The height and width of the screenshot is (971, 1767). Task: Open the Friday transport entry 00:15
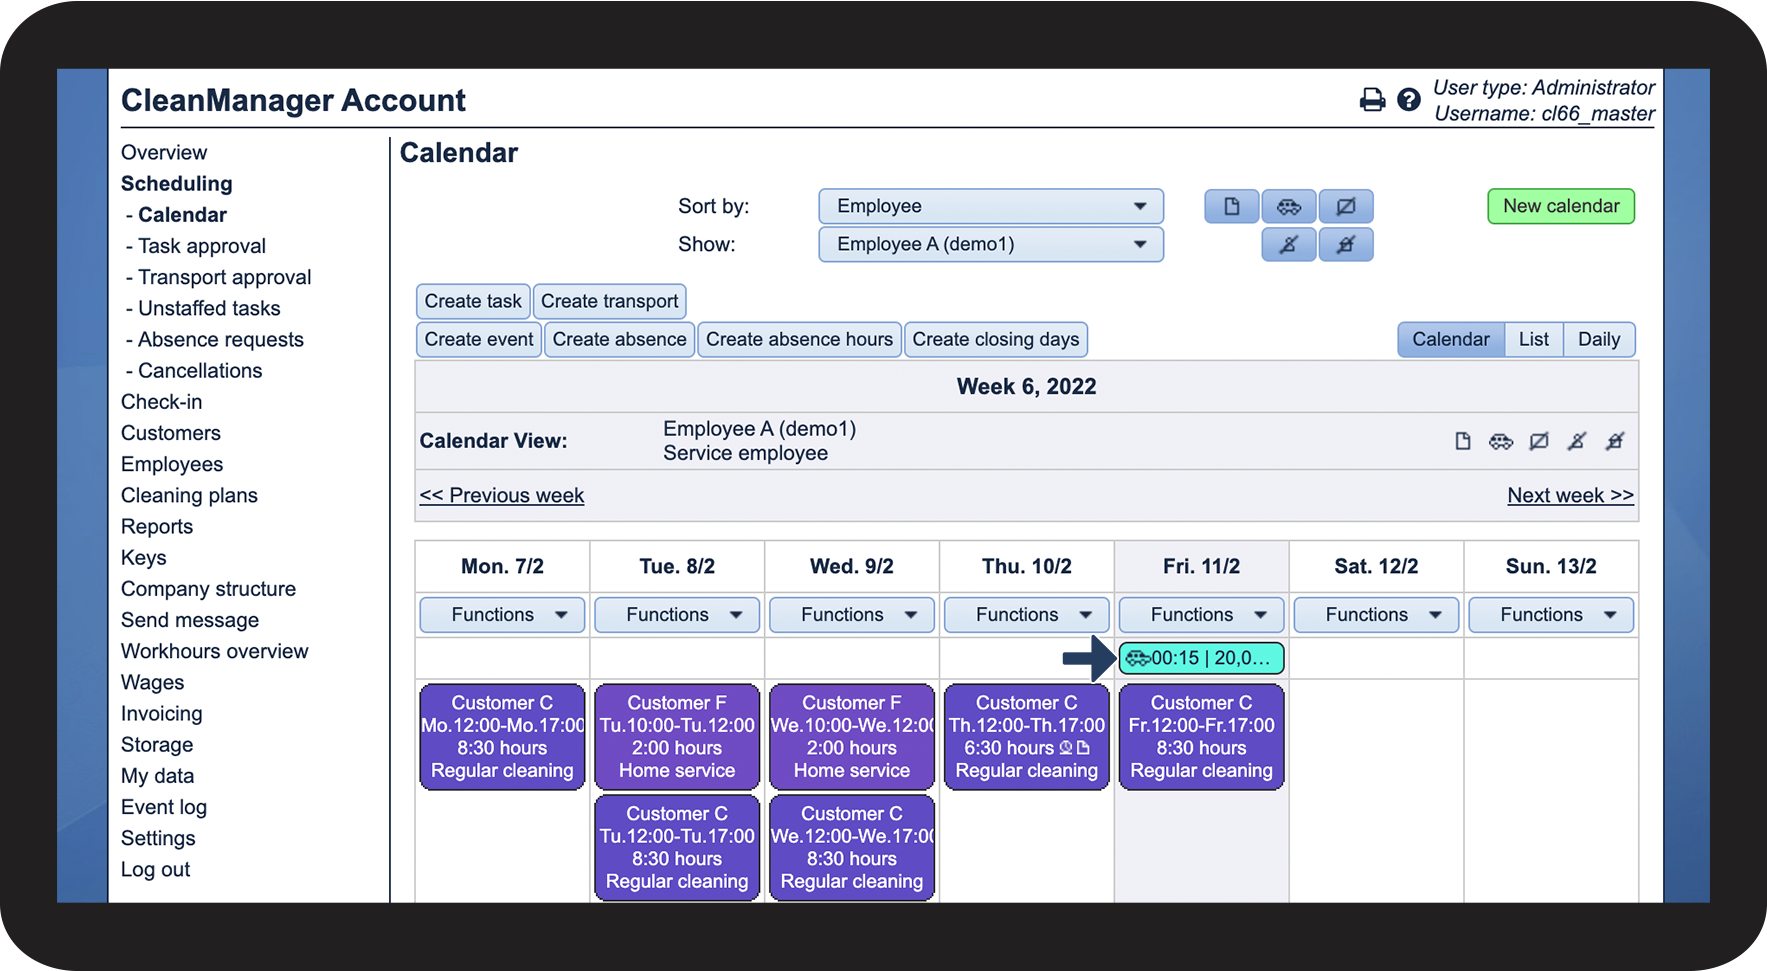click(1201, 658)
